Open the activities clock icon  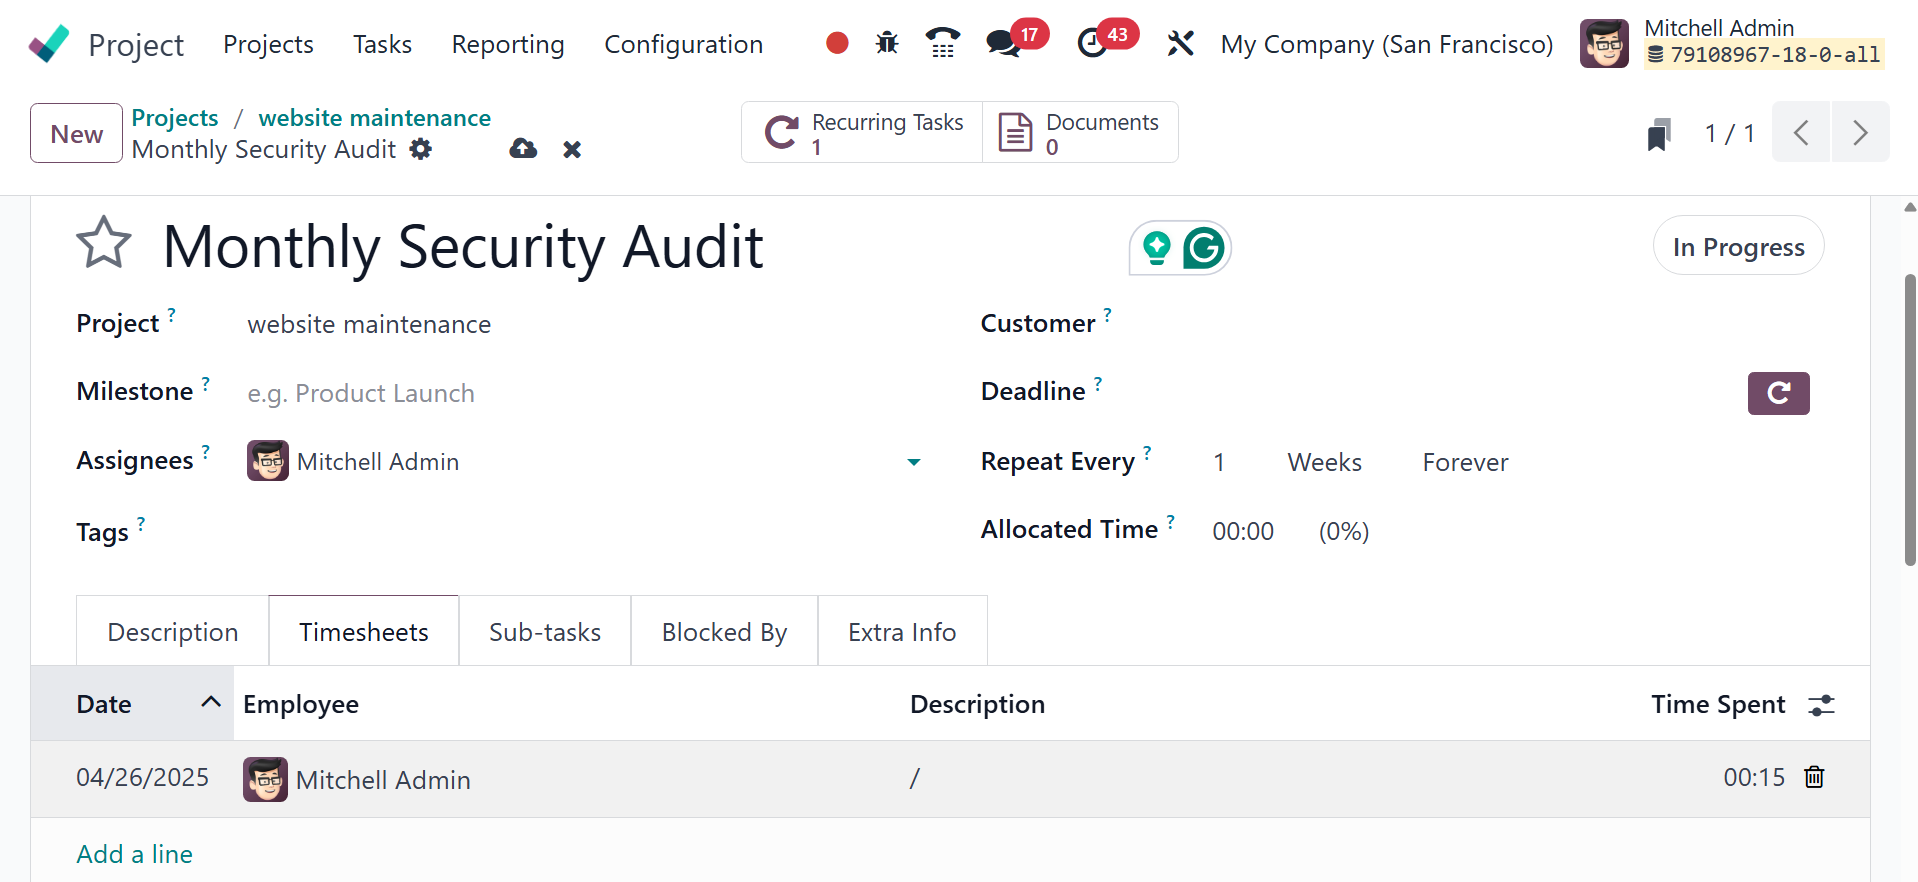[1092, 43]
